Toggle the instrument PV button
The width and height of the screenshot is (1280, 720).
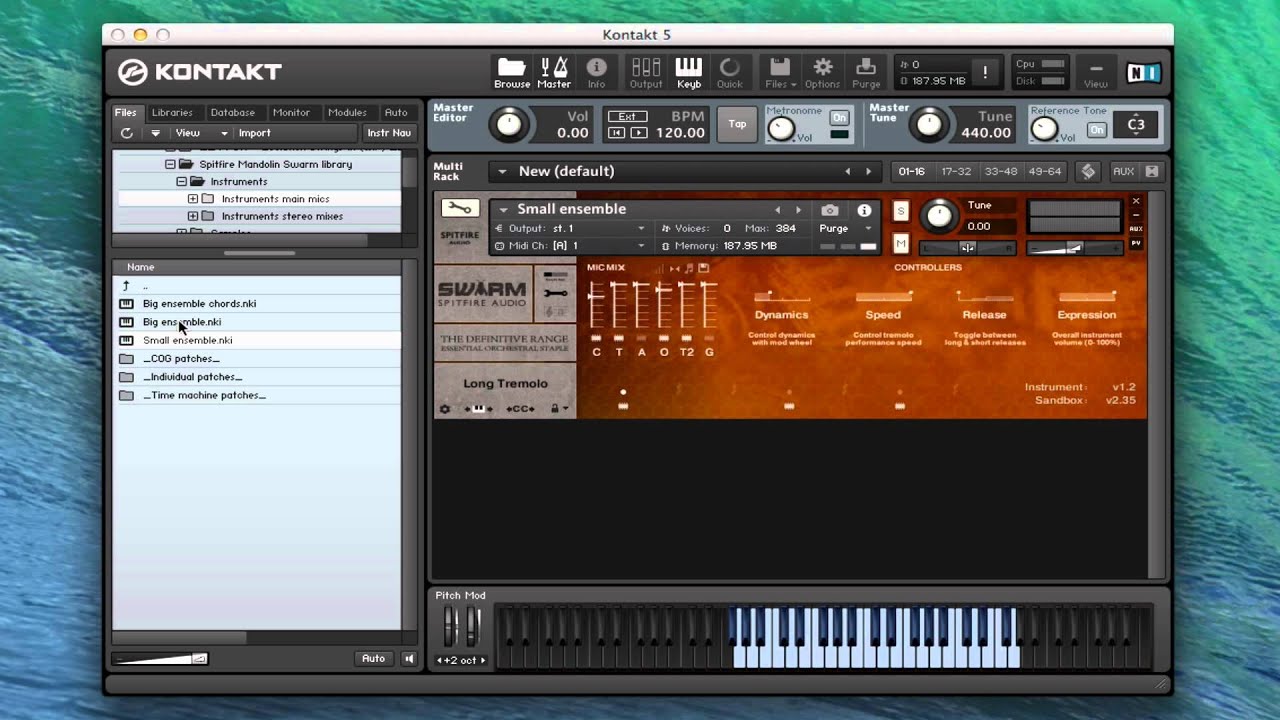coord(1136,243)
